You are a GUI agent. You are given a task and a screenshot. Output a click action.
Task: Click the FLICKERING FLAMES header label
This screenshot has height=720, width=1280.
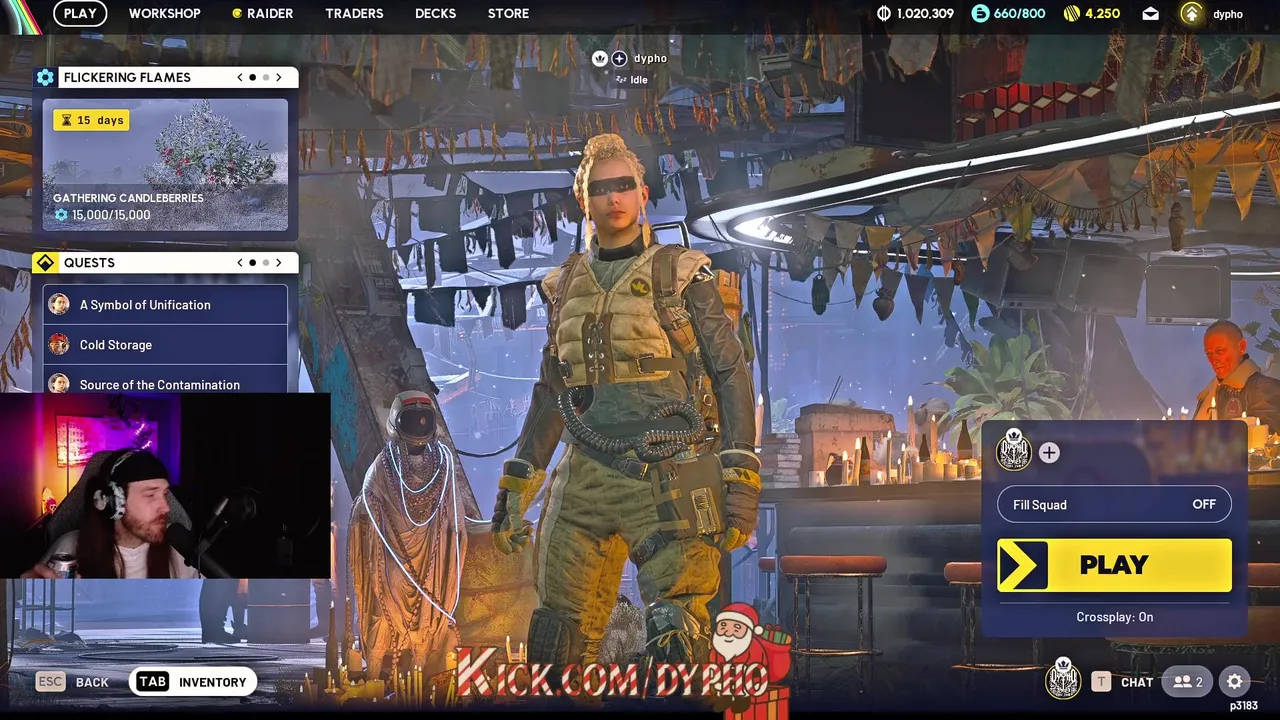point(127,77)
